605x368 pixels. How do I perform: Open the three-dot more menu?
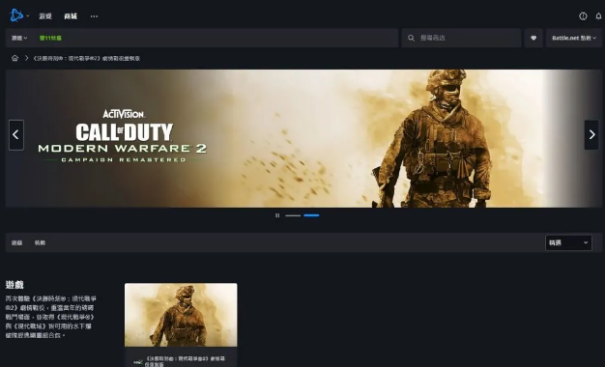coord(94,16)
